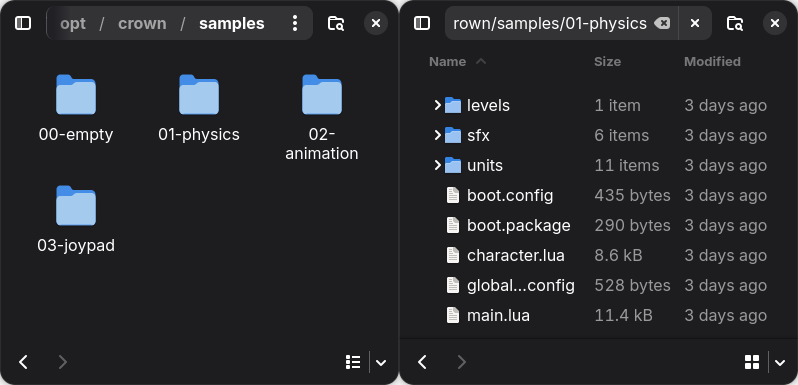Search folder in the right 01-physics window

coord(735,23)
